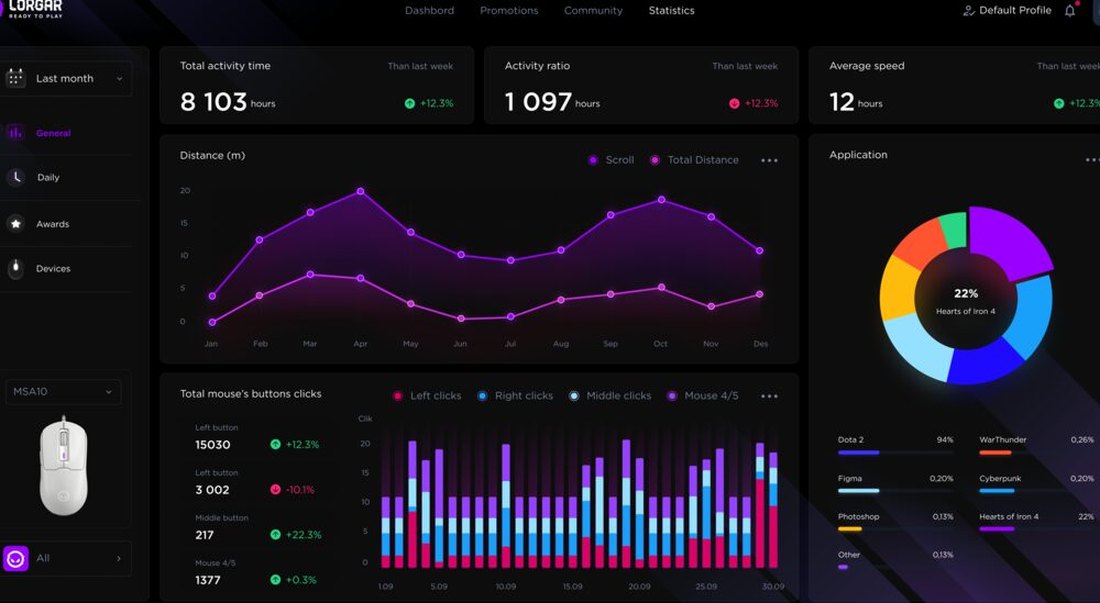Open Distance chart three-dot menu
Screen dimensions: 1100x603
pos(770,161)
